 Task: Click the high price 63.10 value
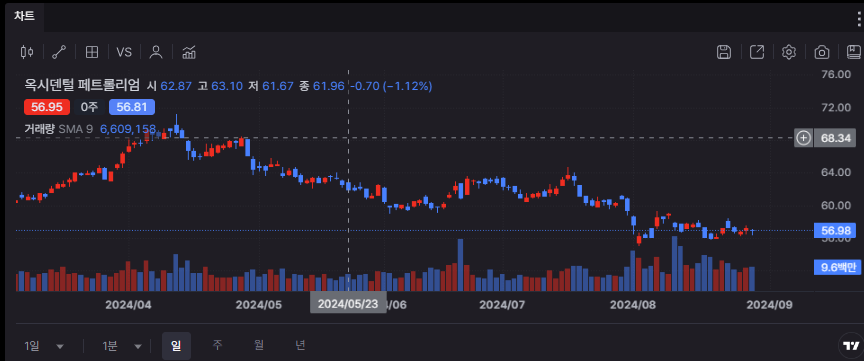click(228, 86)
